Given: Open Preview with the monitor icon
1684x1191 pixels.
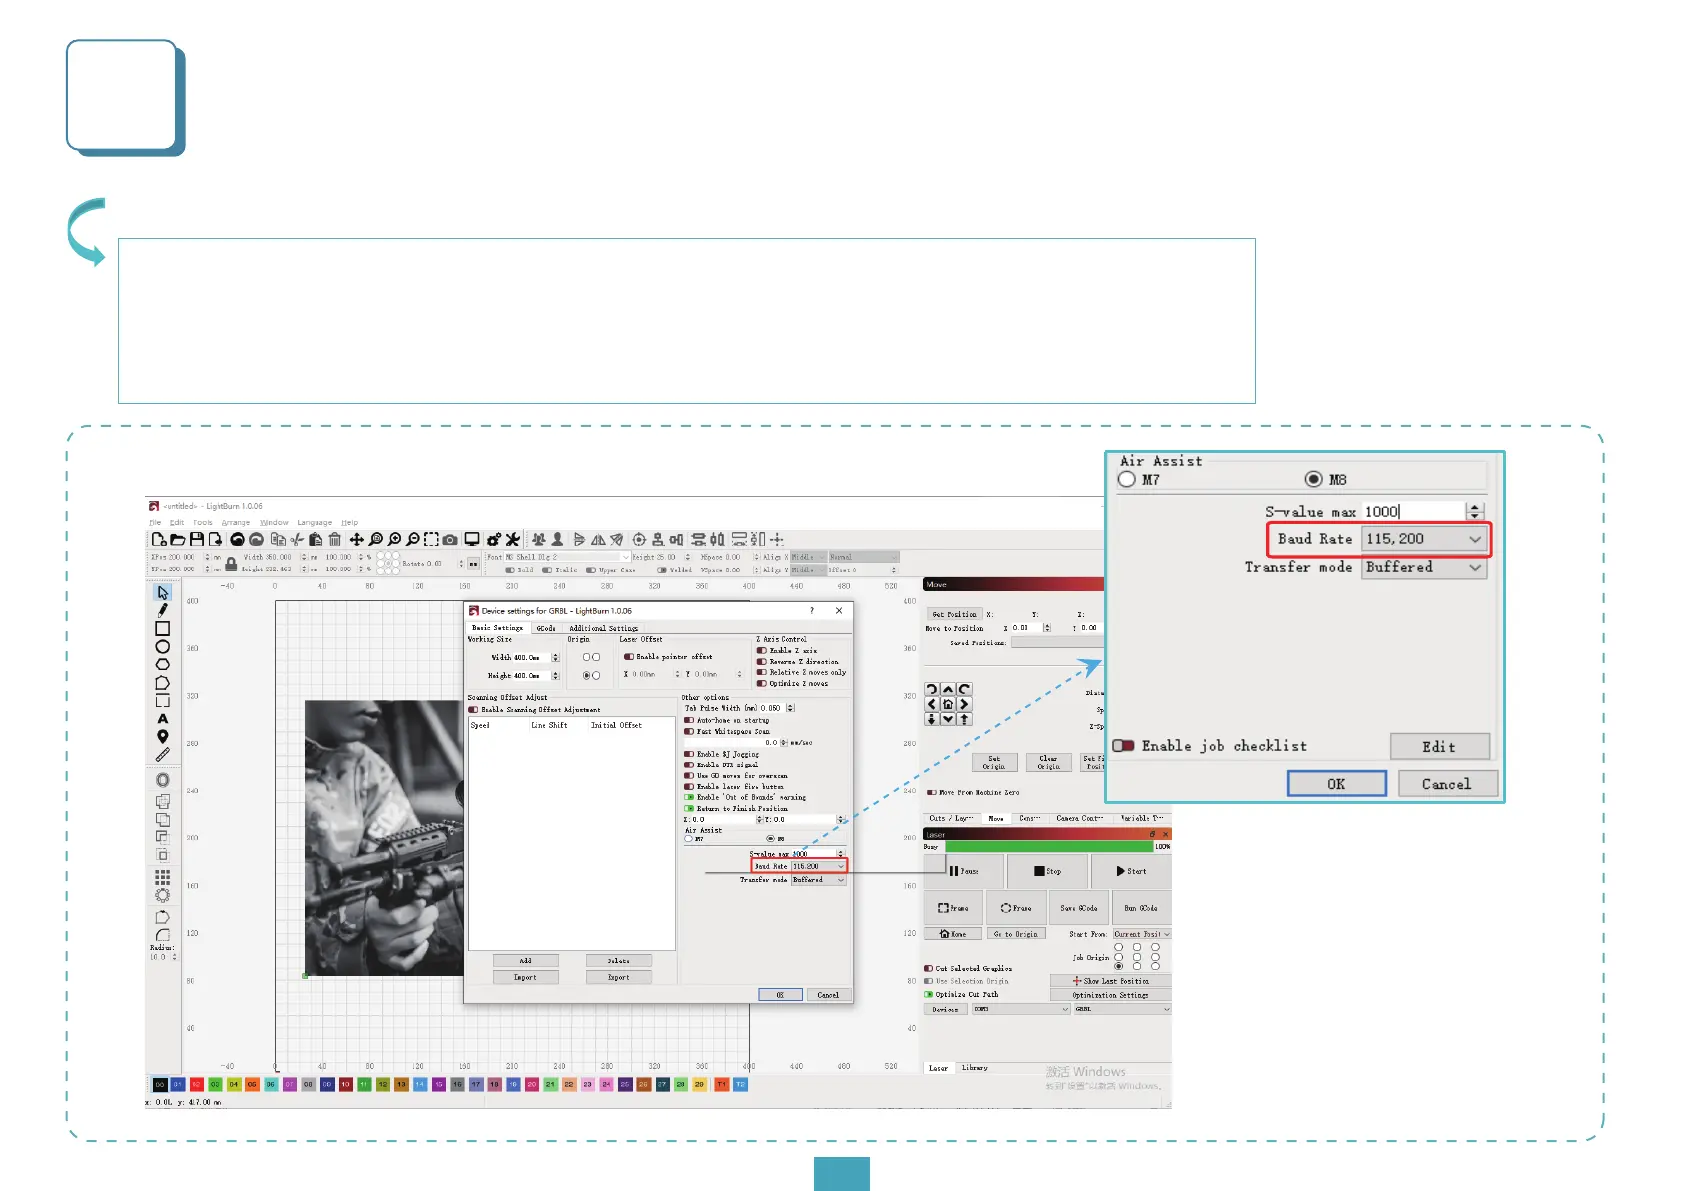Looking at the screenshot, I should coord(472,539).
